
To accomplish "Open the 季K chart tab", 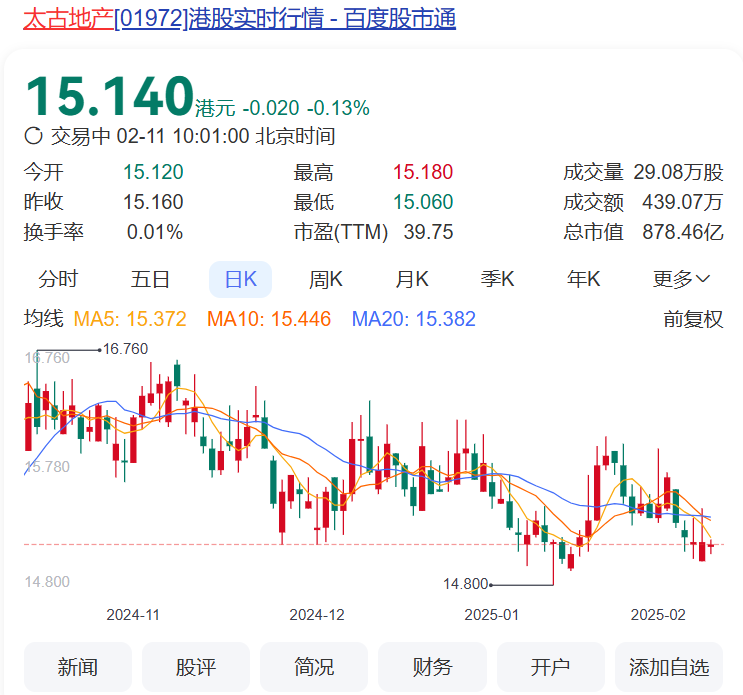I will [497, 280].
